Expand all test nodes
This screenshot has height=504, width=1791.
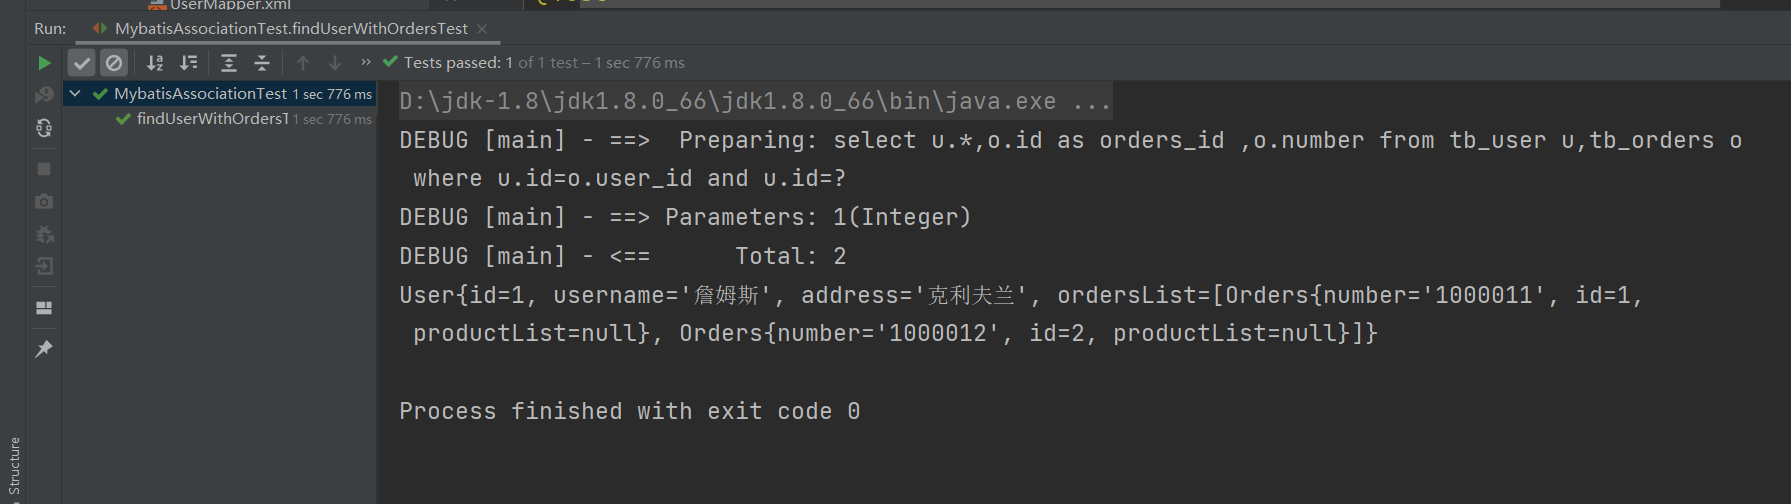229,63
